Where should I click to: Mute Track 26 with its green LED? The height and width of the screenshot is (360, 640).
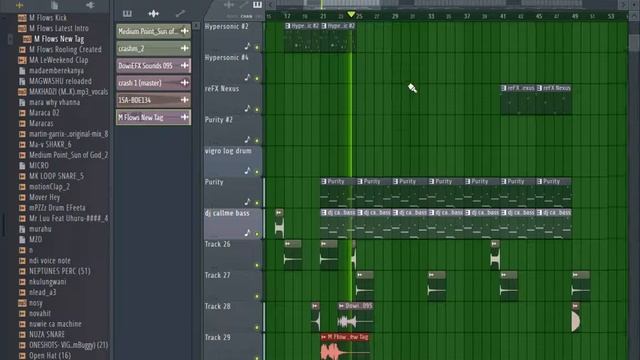coord(257,265)
